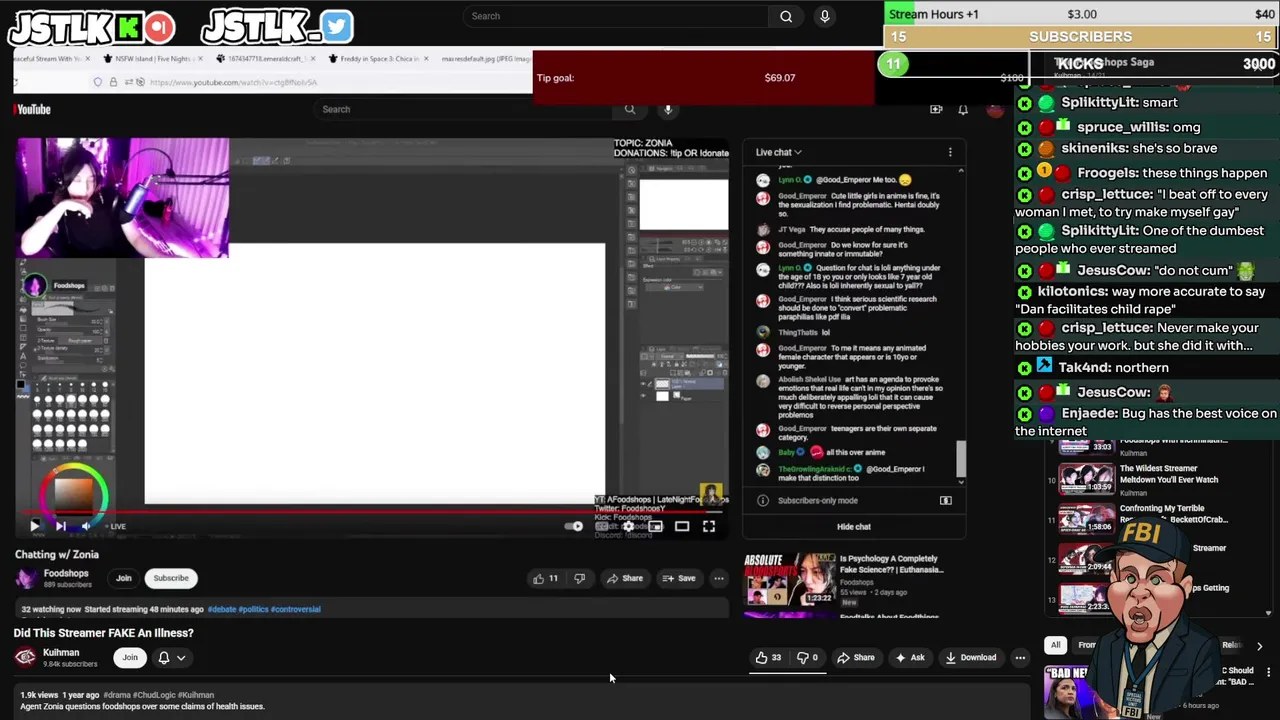This screenshot has width=1280, height=720.
Task: Download the Kuihman video
Action: pyautogui.click(x=971, y=657)
